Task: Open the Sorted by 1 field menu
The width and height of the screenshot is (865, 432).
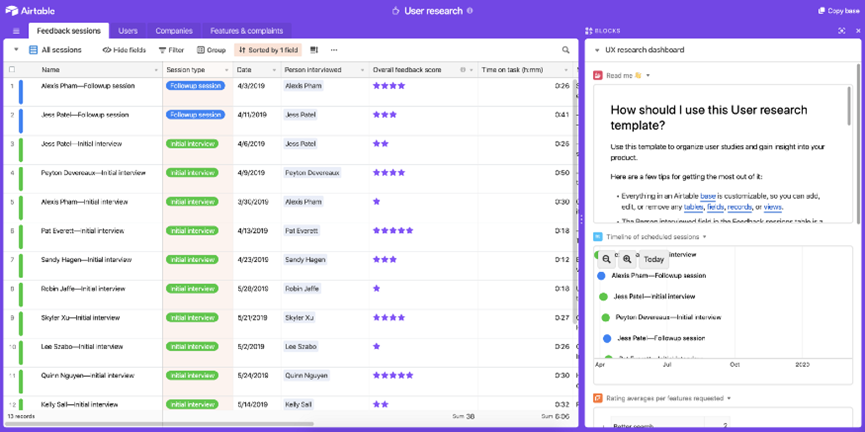Action: 268,50
